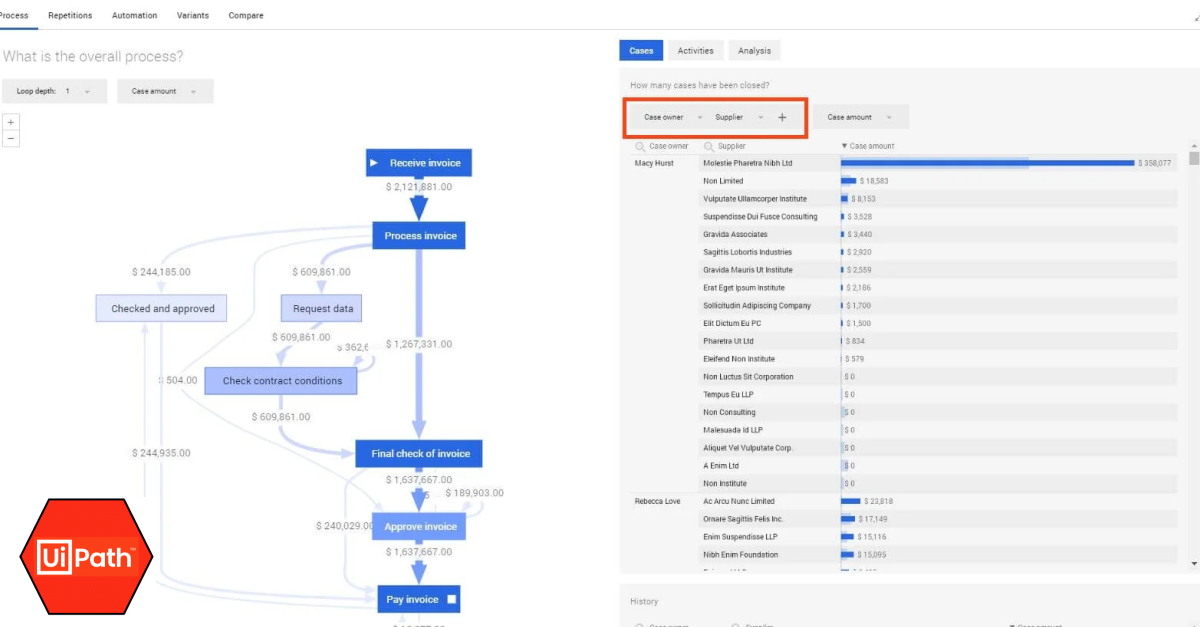The width and height of the screenshot is (1200, 627).
Task: Click the cases table vertical scrollbar
Action: click(x=1193, y=159)
